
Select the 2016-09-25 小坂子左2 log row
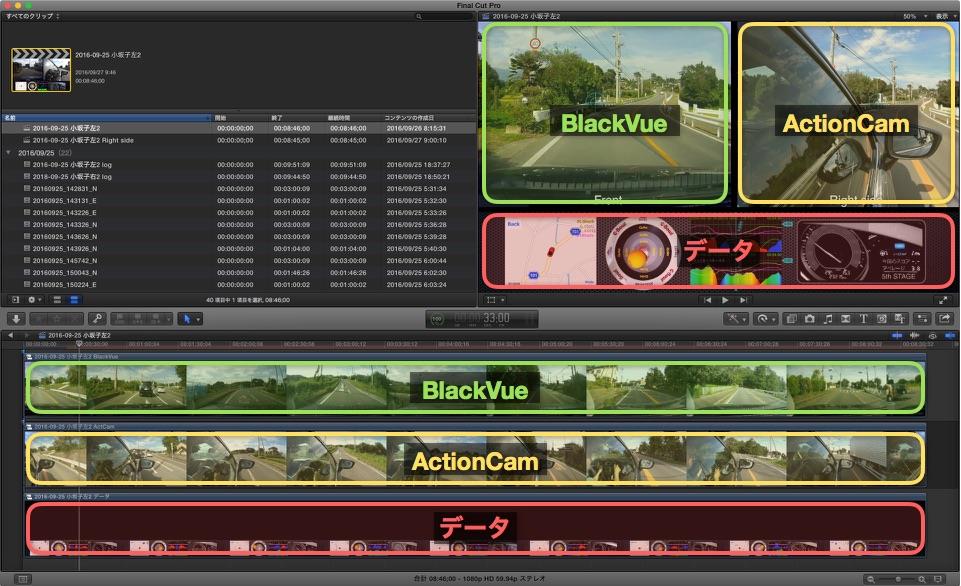click(238, 164)
